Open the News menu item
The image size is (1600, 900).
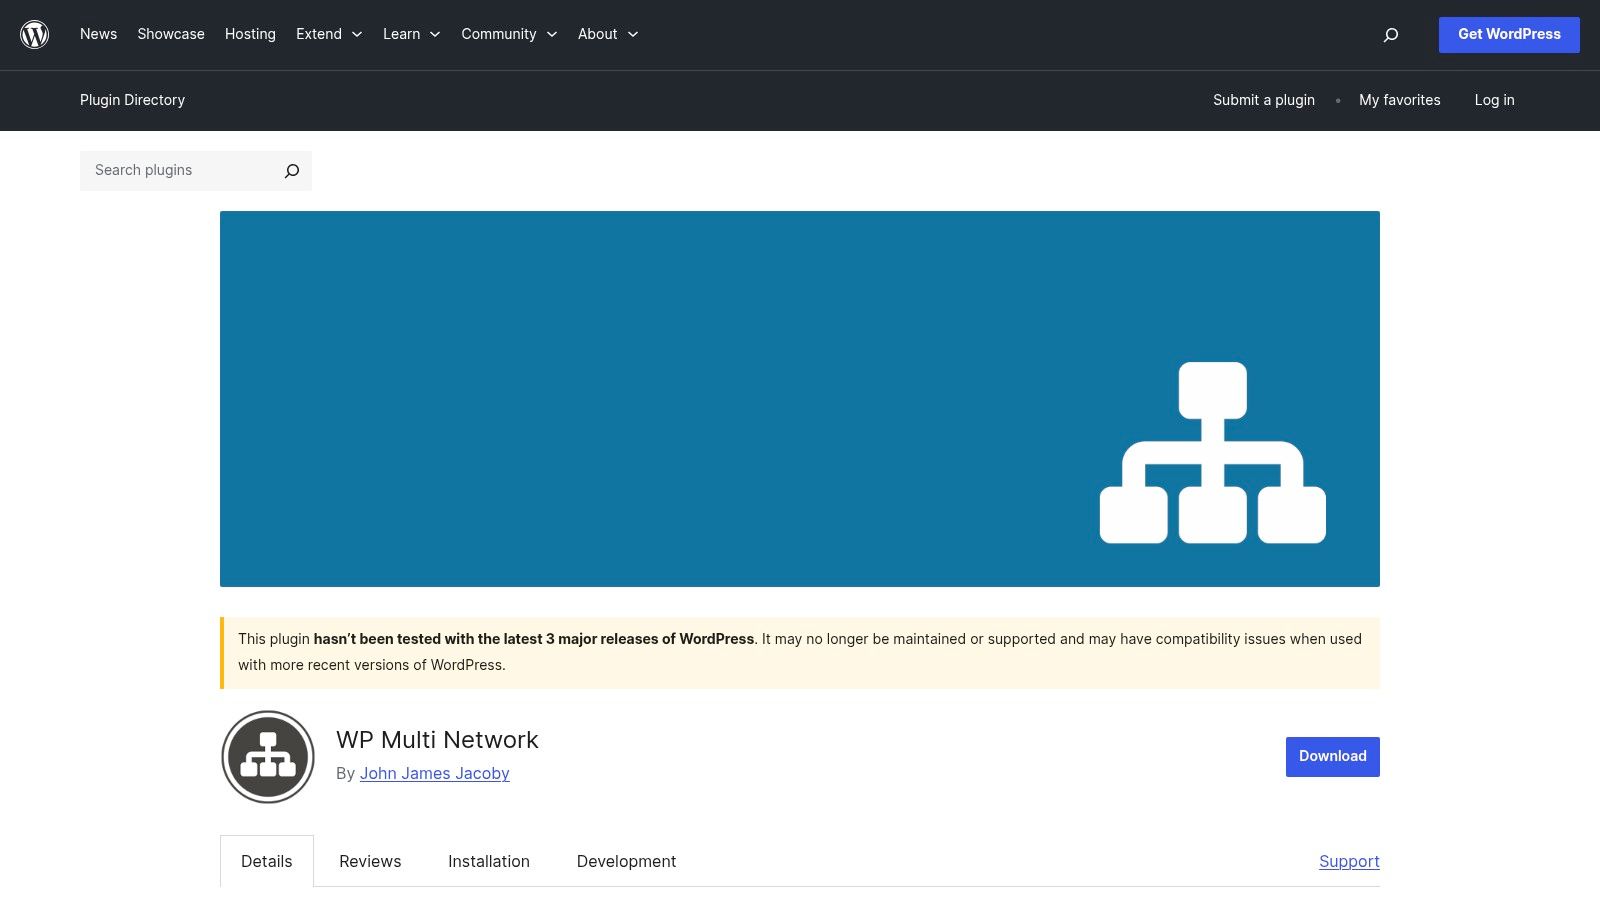pyautogui.click(x=98, y=34)
